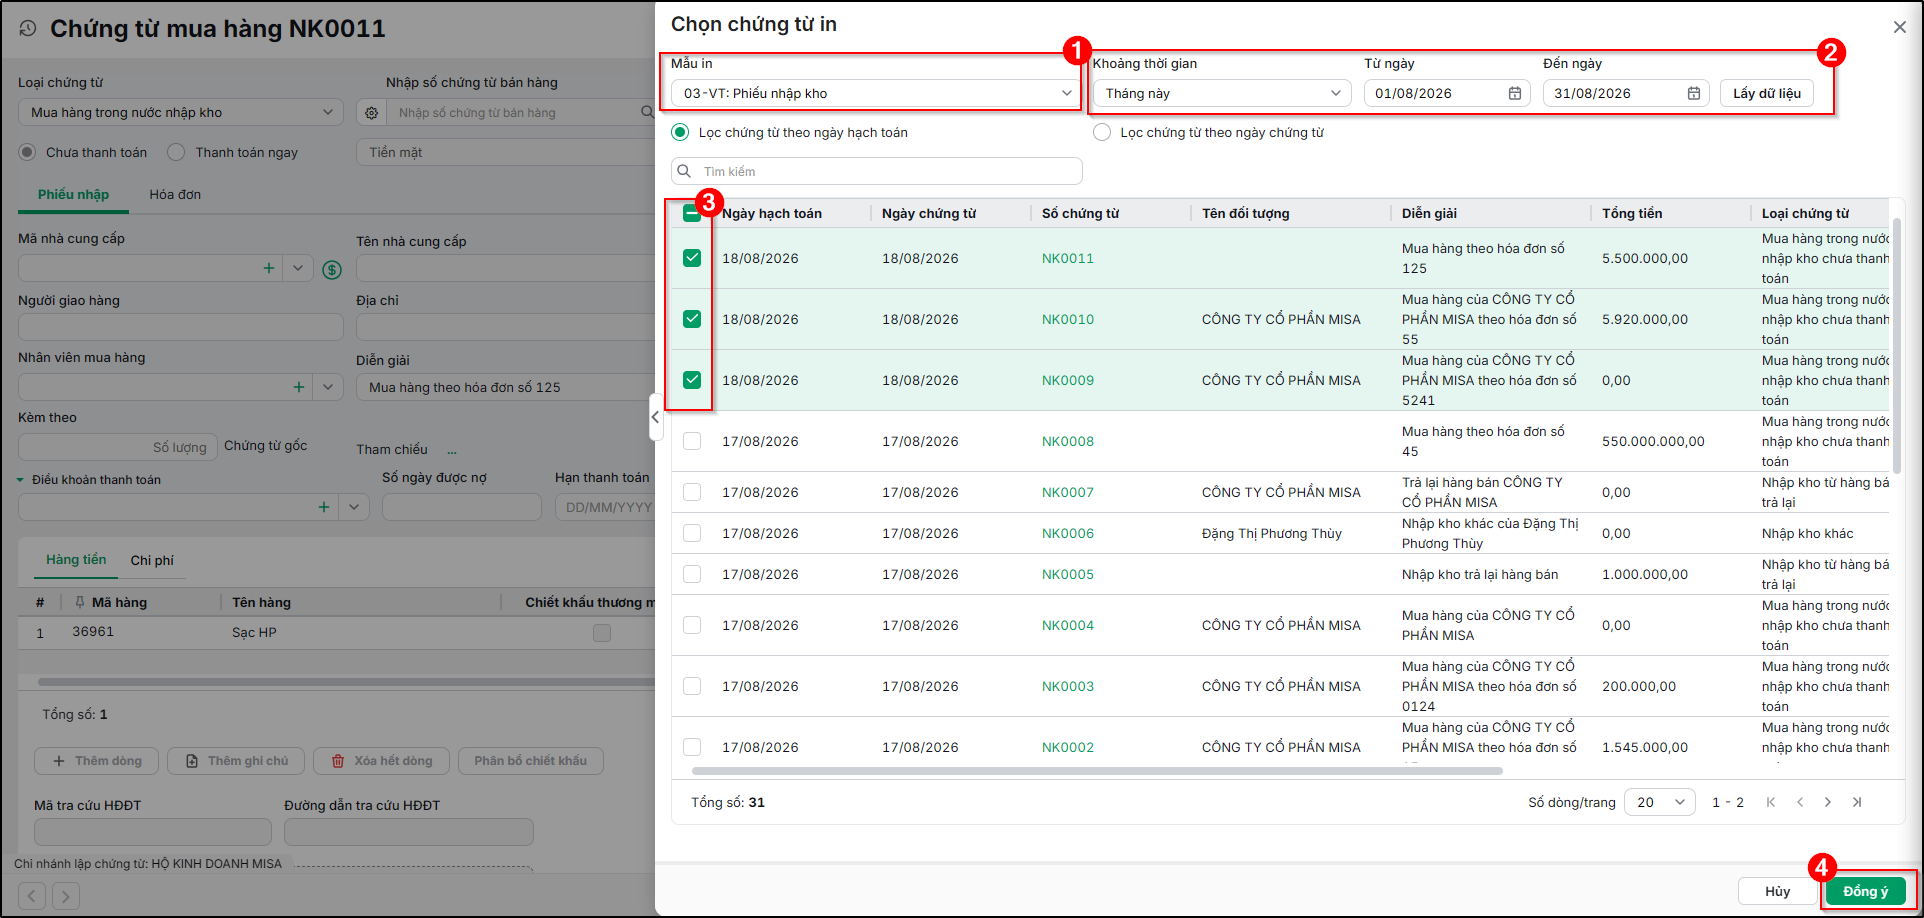Screen dimensions: 1924x918
Task: Go to next page arrow in pagination
Action: coord(1827,802)
